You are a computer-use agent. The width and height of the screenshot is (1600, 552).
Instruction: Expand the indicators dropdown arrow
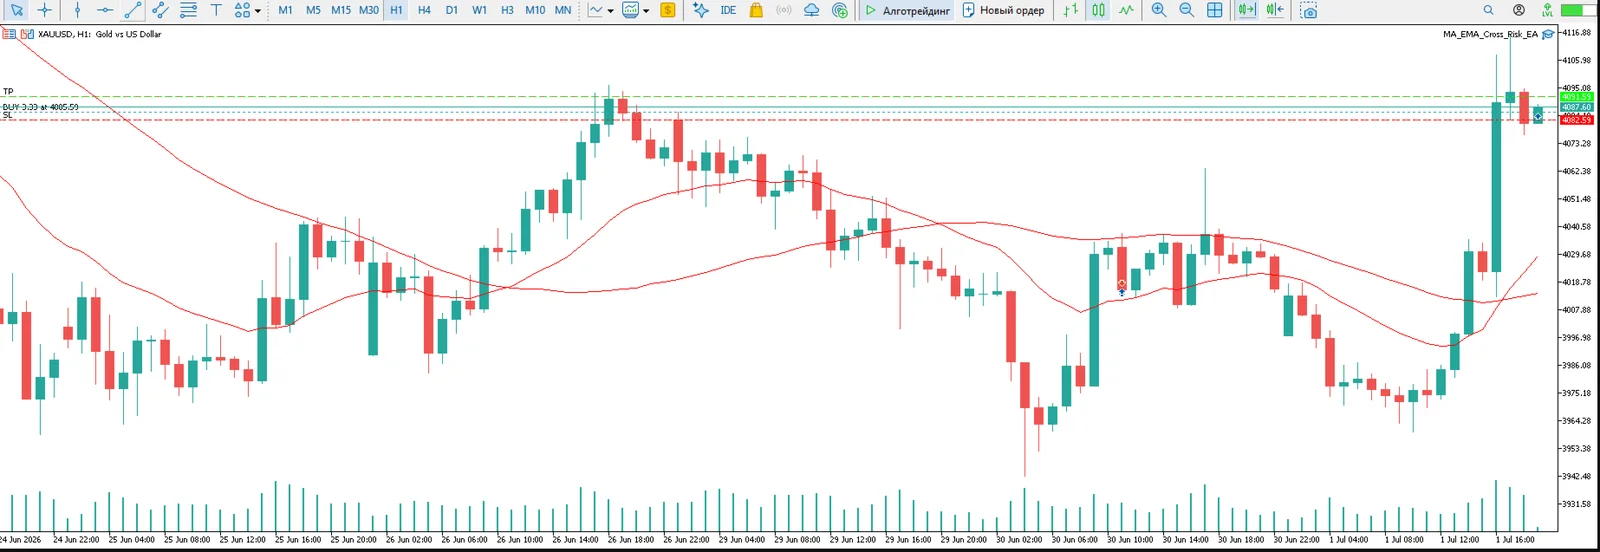611,11
